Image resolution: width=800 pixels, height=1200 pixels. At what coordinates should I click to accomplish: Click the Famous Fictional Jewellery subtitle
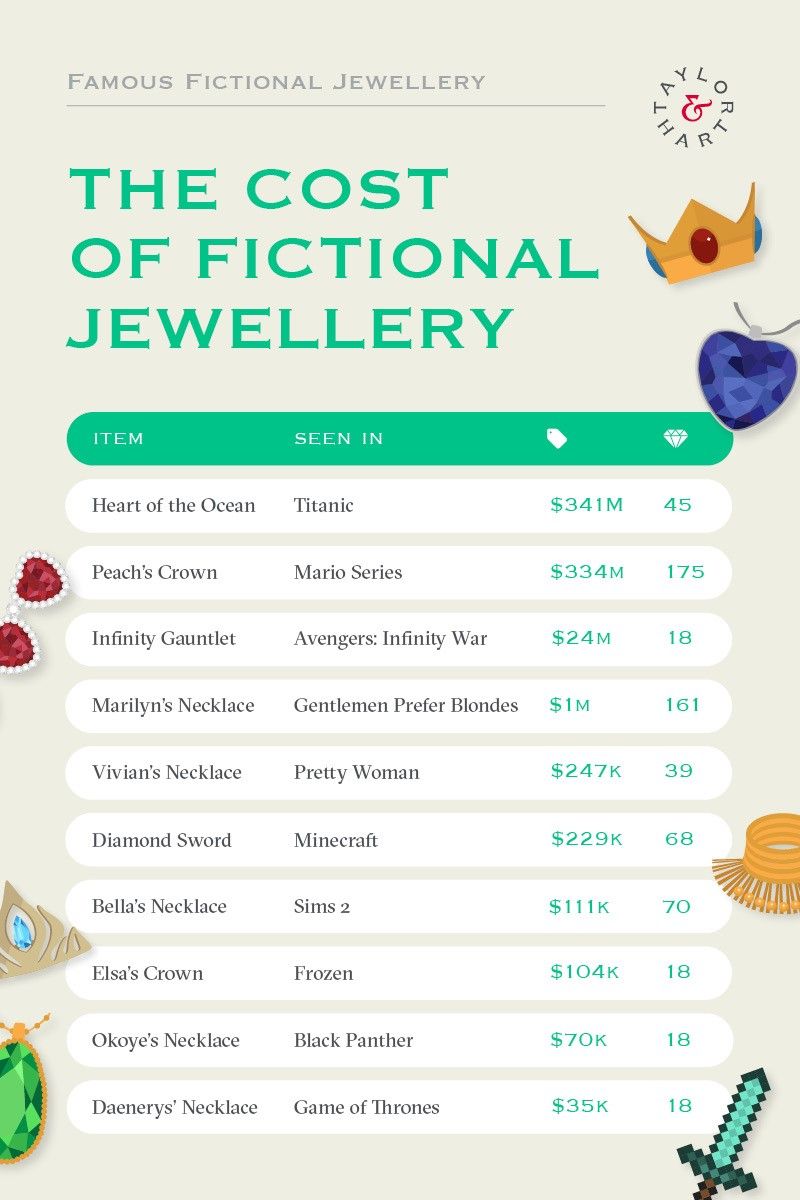pos(276,82)
